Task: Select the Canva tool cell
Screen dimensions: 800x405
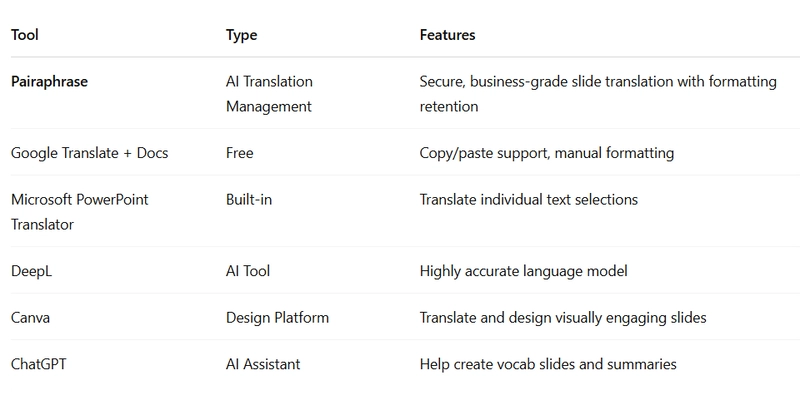Action: point(31,318)
